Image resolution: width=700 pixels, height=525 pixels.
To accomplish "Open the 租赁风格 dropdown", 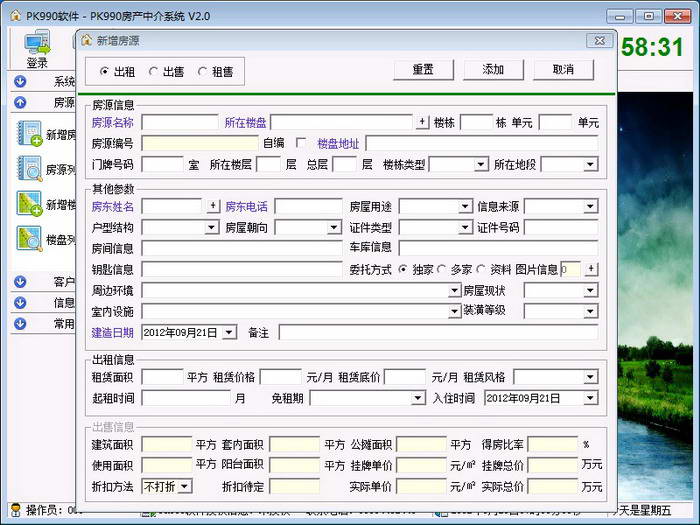I will tap(591, 377).
